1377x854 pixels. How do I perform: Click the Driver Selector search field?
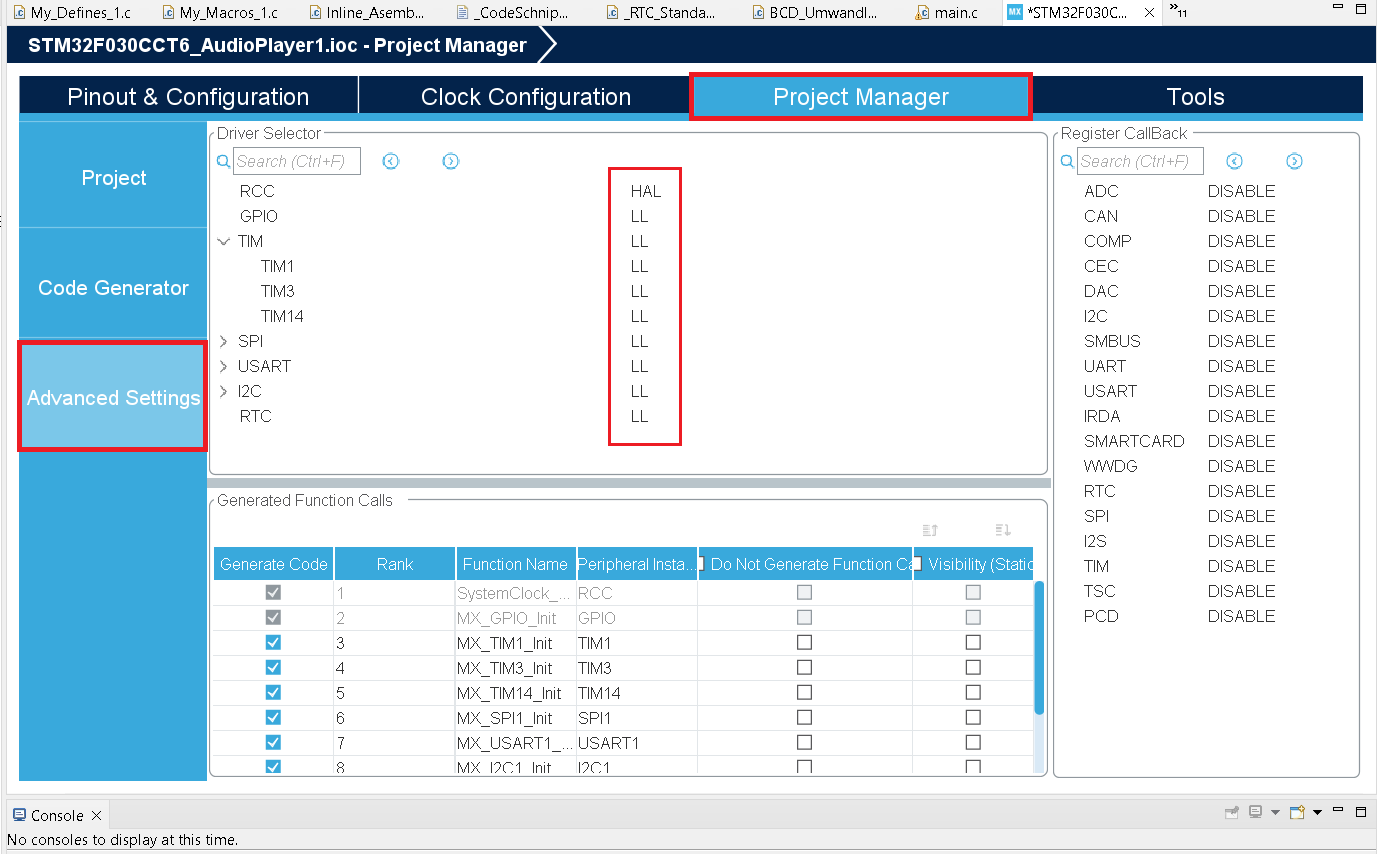click(x=297, y=161)
